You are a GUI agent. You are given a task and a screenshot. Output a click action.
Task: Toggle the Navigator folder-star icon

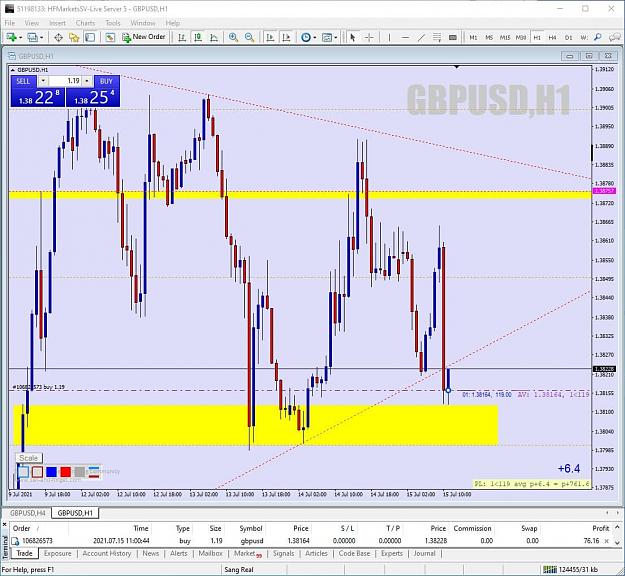(74, 37)
